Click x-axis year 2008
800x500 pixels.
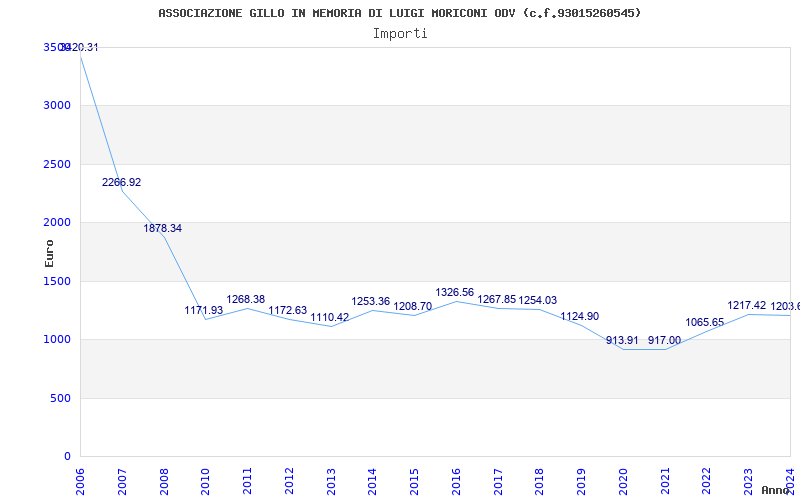[x=164, y=482]
